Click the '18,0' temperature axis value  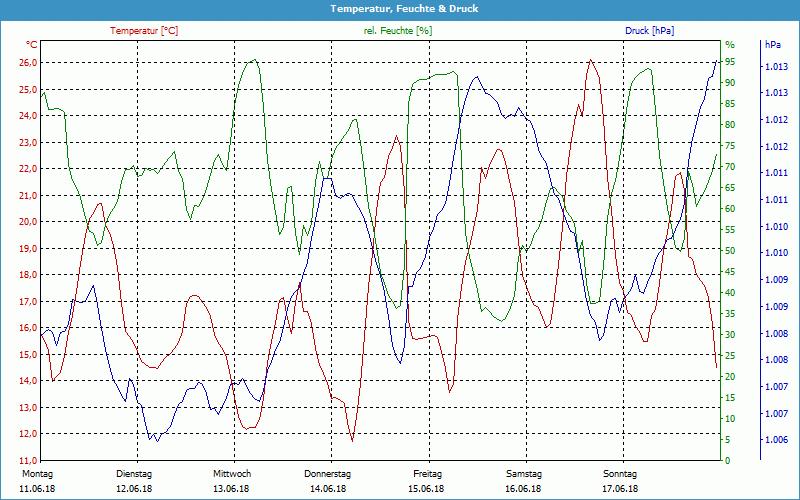click(x=28, y=275)
